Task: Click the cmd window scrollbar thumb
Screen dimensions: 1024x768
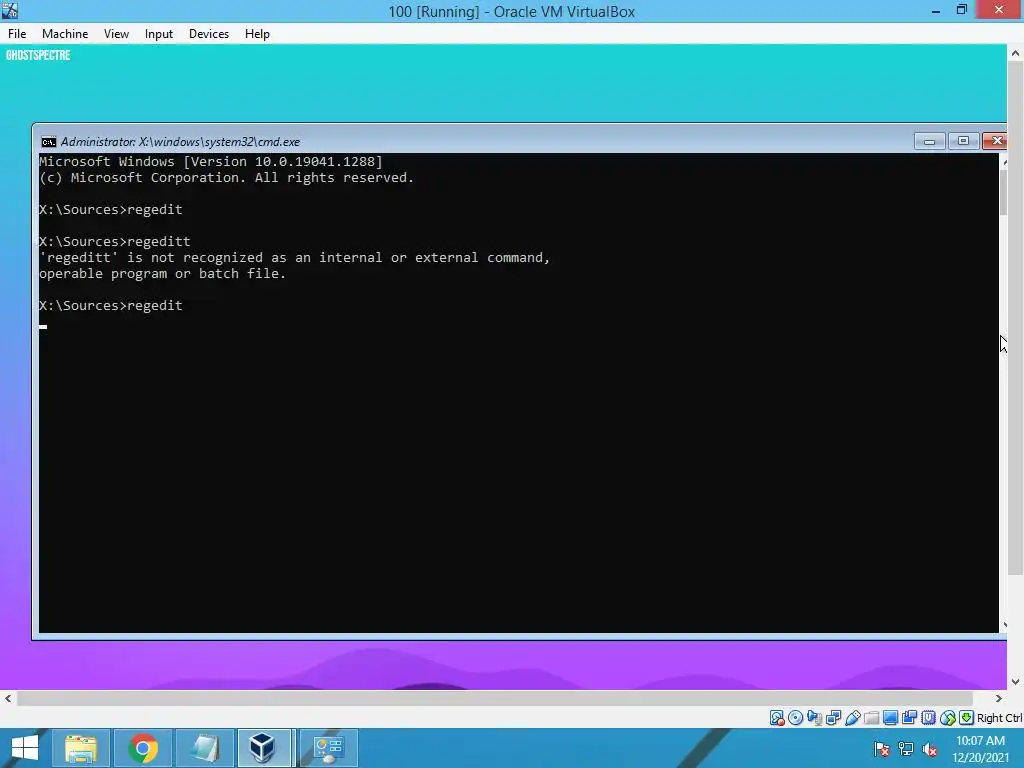Action: click(1003, 193)
